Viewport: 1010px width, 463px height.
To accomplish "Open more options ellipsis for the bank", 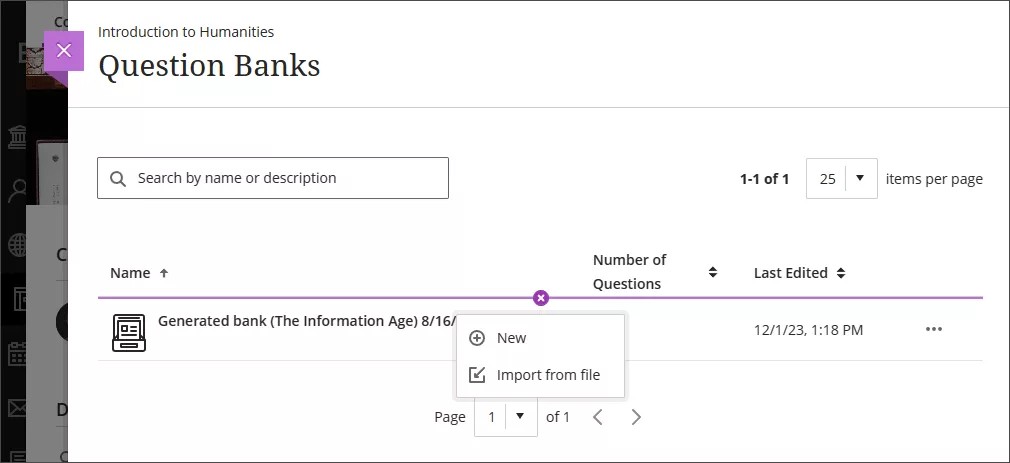I will click(x=933, y=329).
